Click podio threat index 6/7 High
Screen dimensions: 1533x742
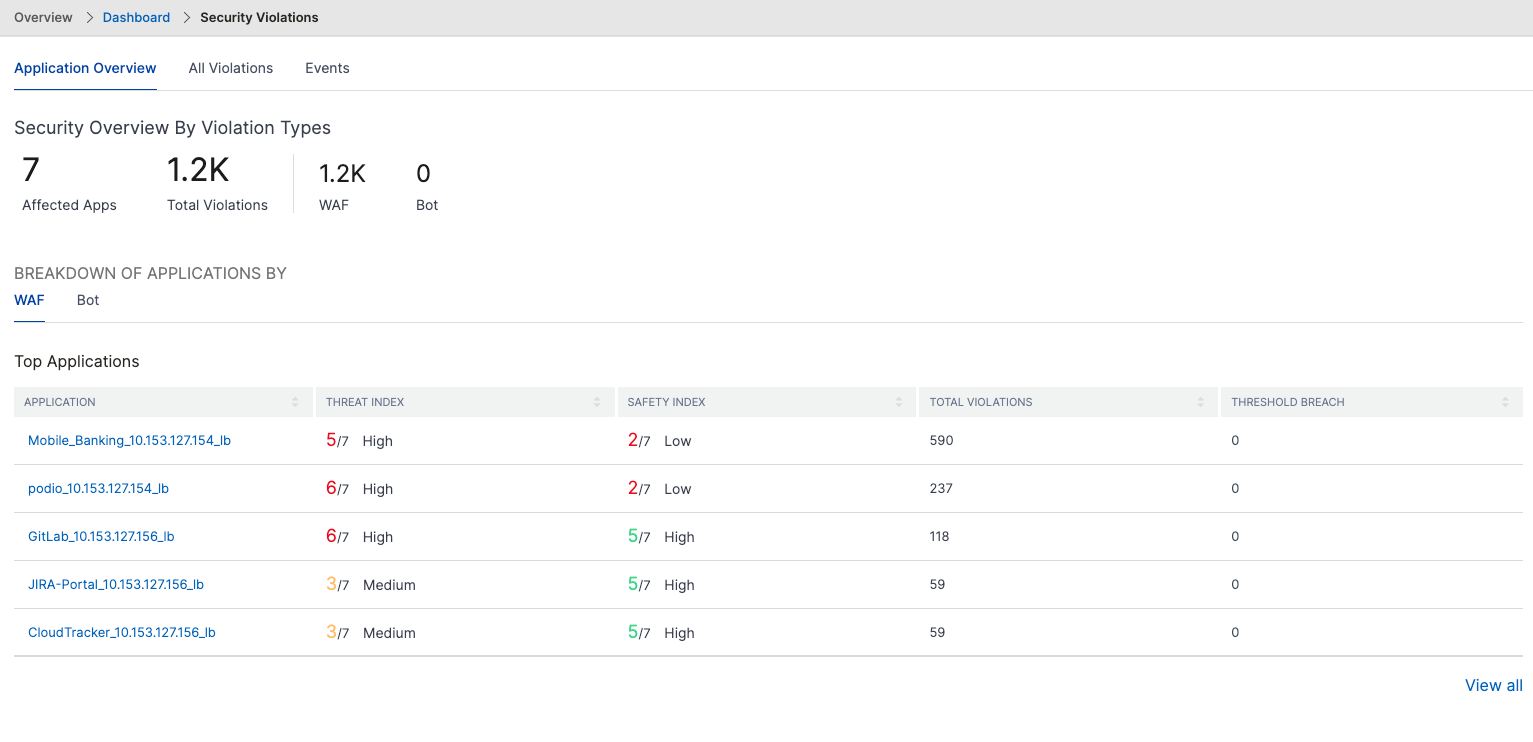(360, 488)
